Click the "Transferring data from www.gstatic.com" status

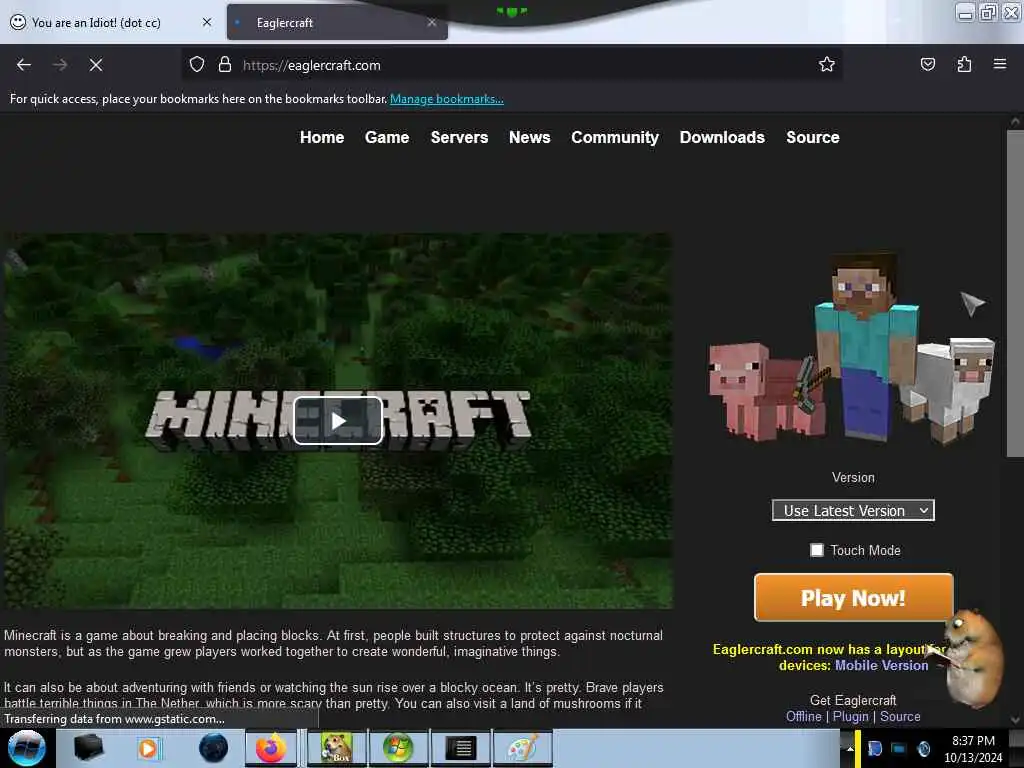tap(114, 719)
